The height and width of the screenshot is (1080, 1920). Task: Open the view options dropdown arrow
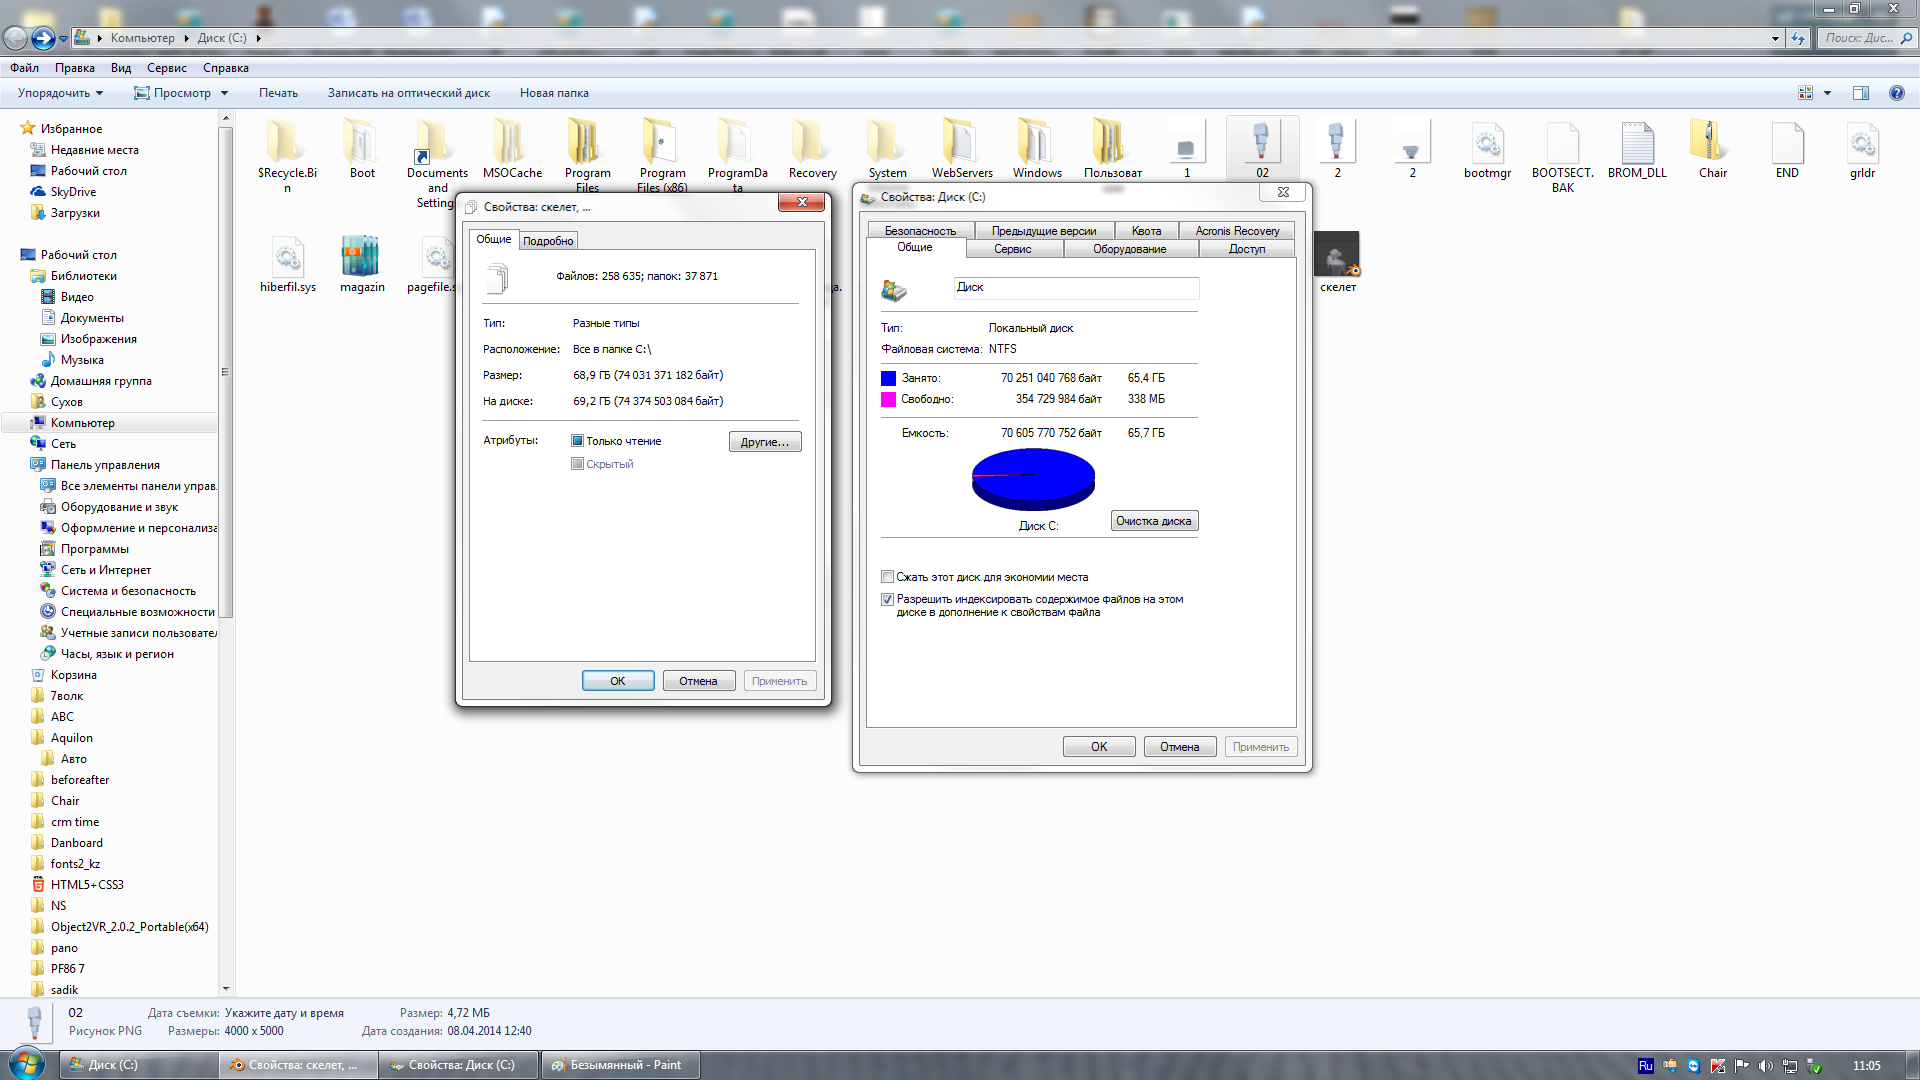tap(1827, 93)
